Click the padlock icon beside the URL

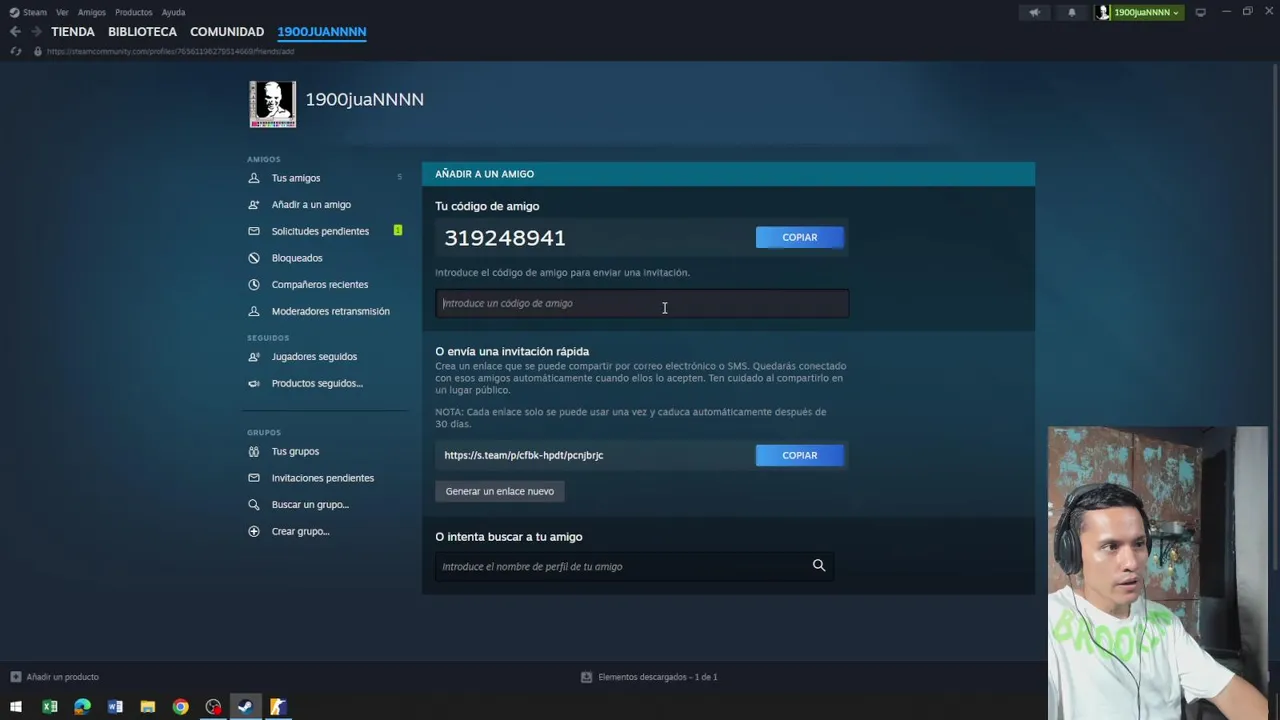[38, 51]
